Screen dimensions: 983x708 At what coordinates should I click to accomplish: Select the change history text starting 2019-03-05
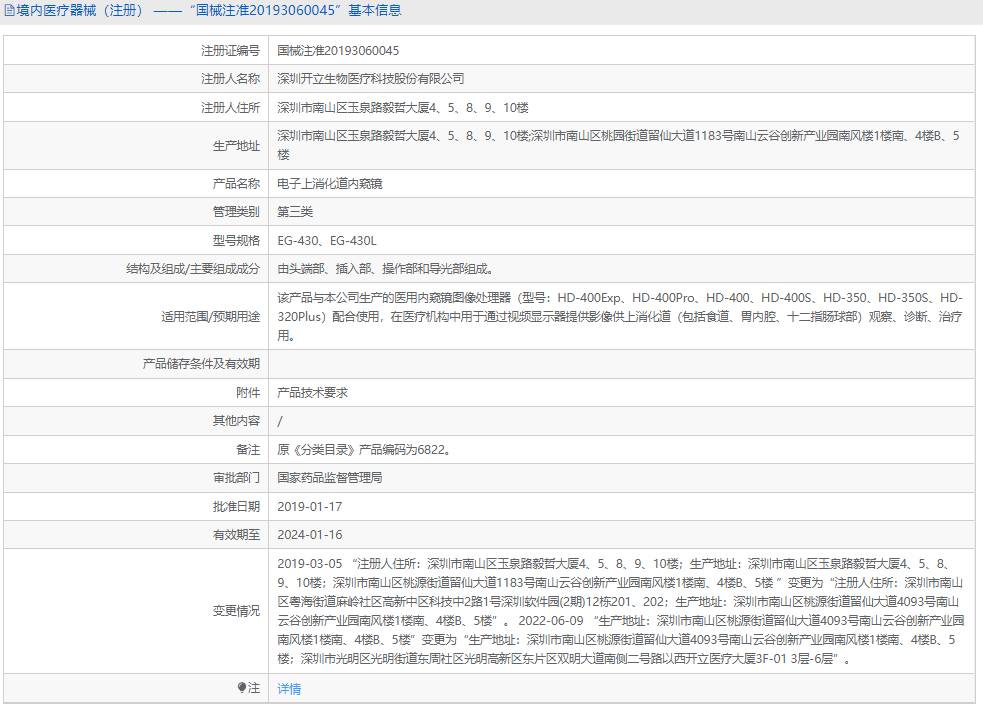pos(621,611)
